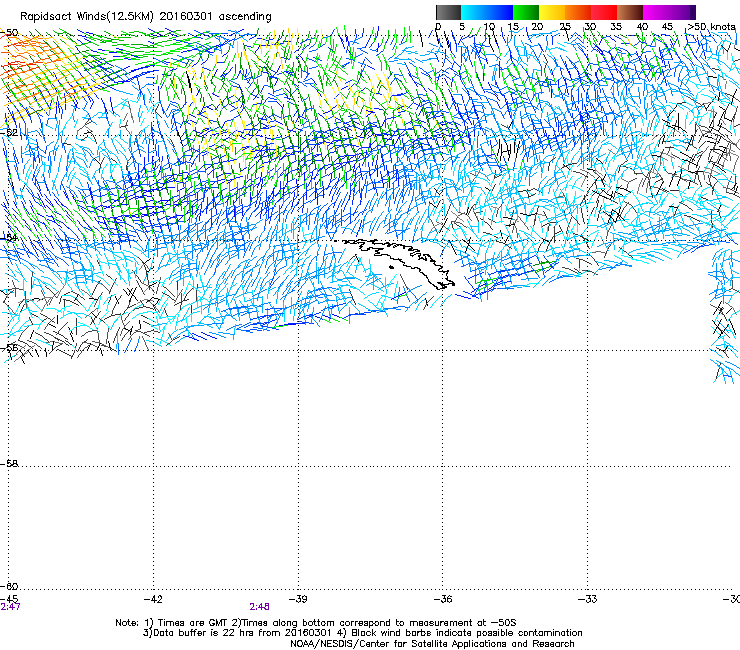Click the title text 'Rapidscat Winds(12.5KM)'
The image size is (740, 650).
pyautogui.click(x=87, y=17)
